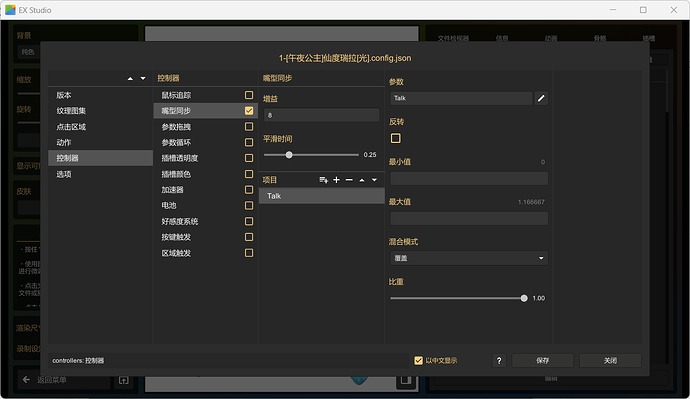Select 动作 in the left section list

click(100, 143)
